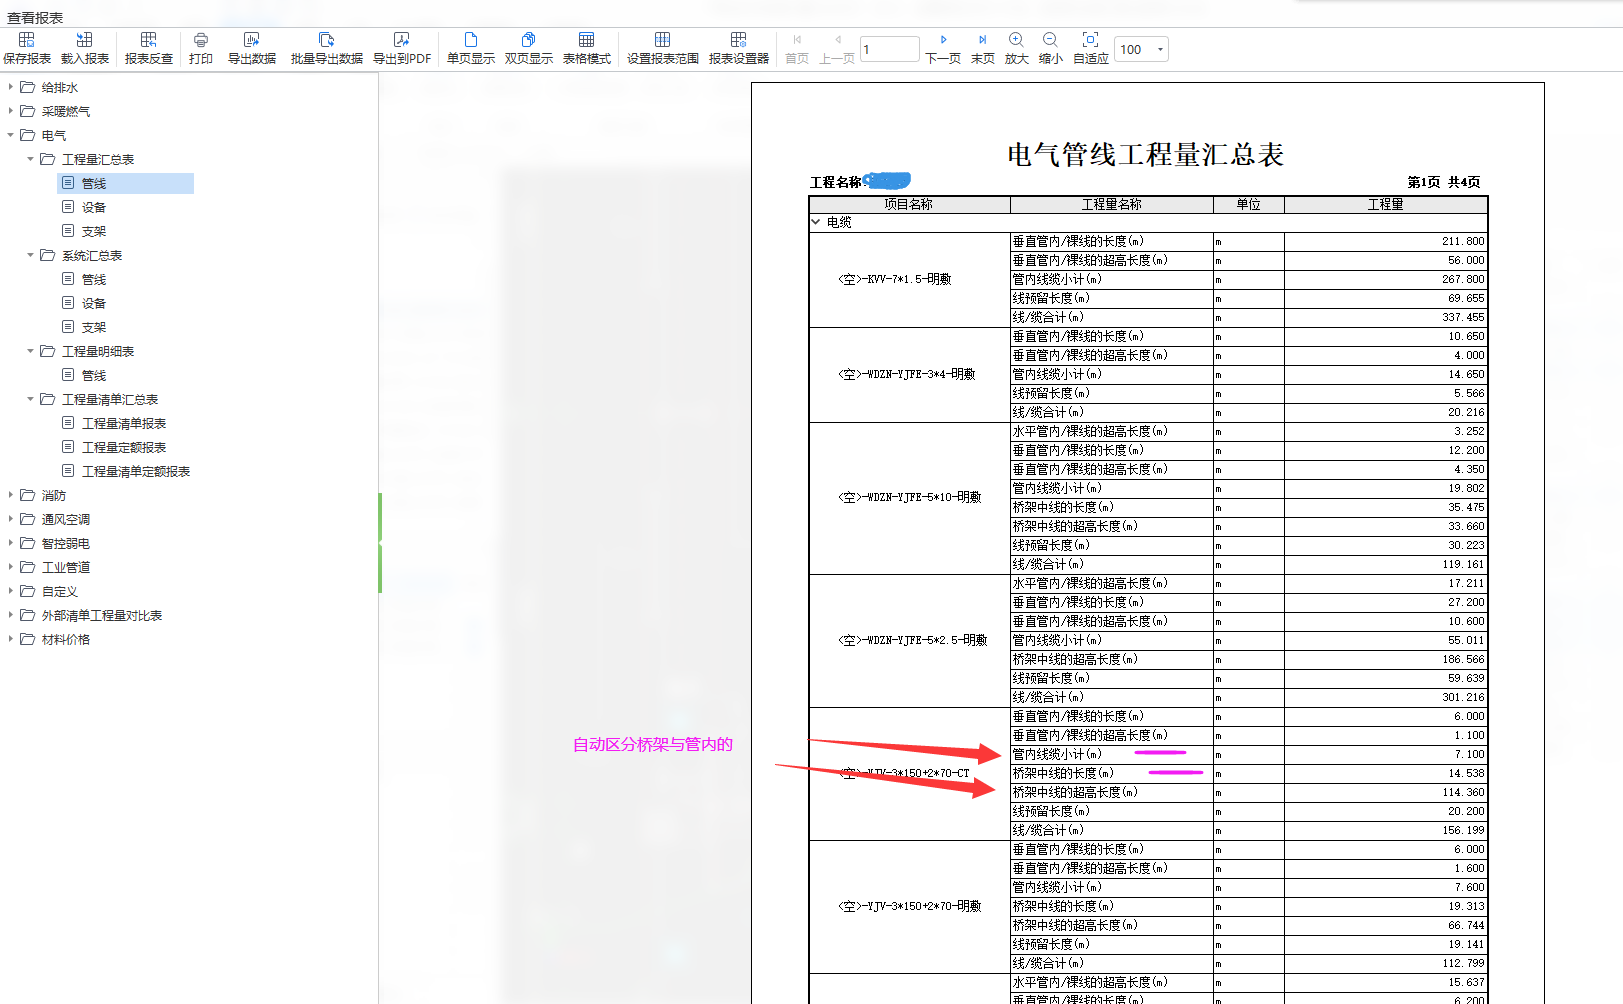Click the 工程量 column header

[1386, 204]
